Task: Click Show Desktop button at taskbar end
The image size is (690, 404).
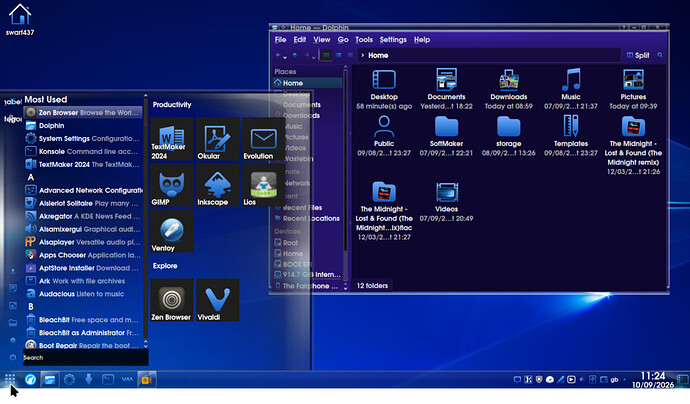Action: pos(683,379)
